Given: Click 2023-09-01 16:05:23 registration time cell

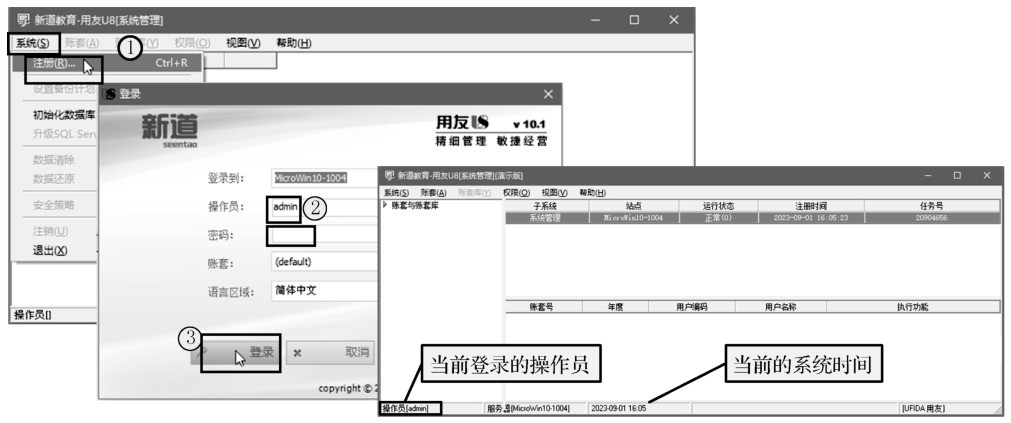Looking at the screenshot, I should pos(810,218).
